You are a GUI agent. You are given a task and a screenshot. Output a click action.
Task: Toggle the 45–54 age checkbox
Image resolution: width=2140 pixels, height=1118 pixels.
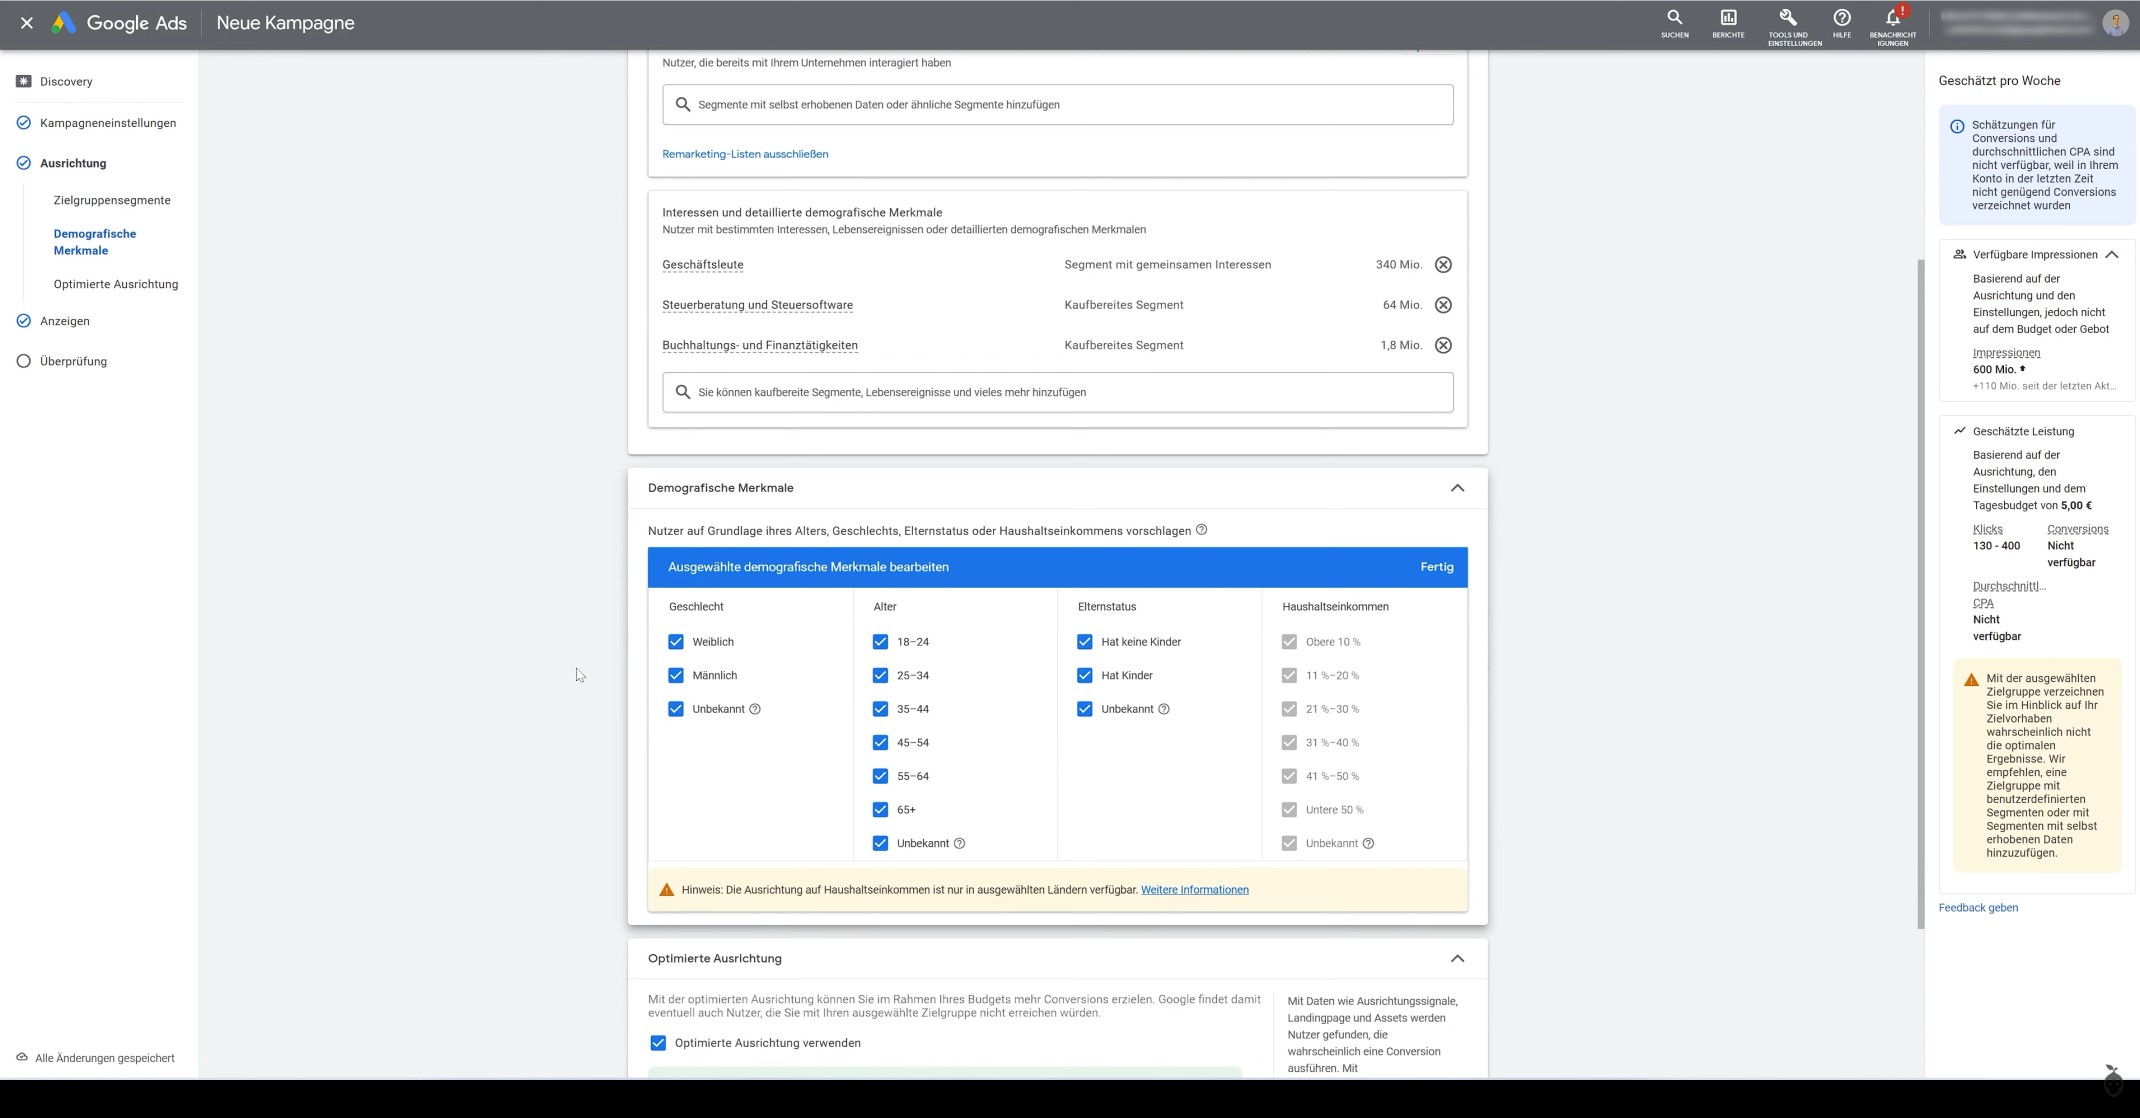[880, 743]
